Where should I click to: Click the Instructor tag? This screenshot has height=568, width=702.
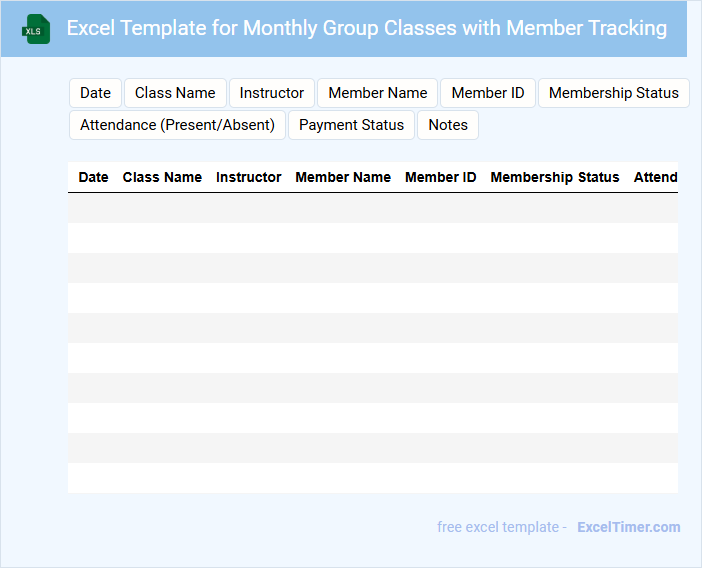pyautogui.click(x=272, y=93)
